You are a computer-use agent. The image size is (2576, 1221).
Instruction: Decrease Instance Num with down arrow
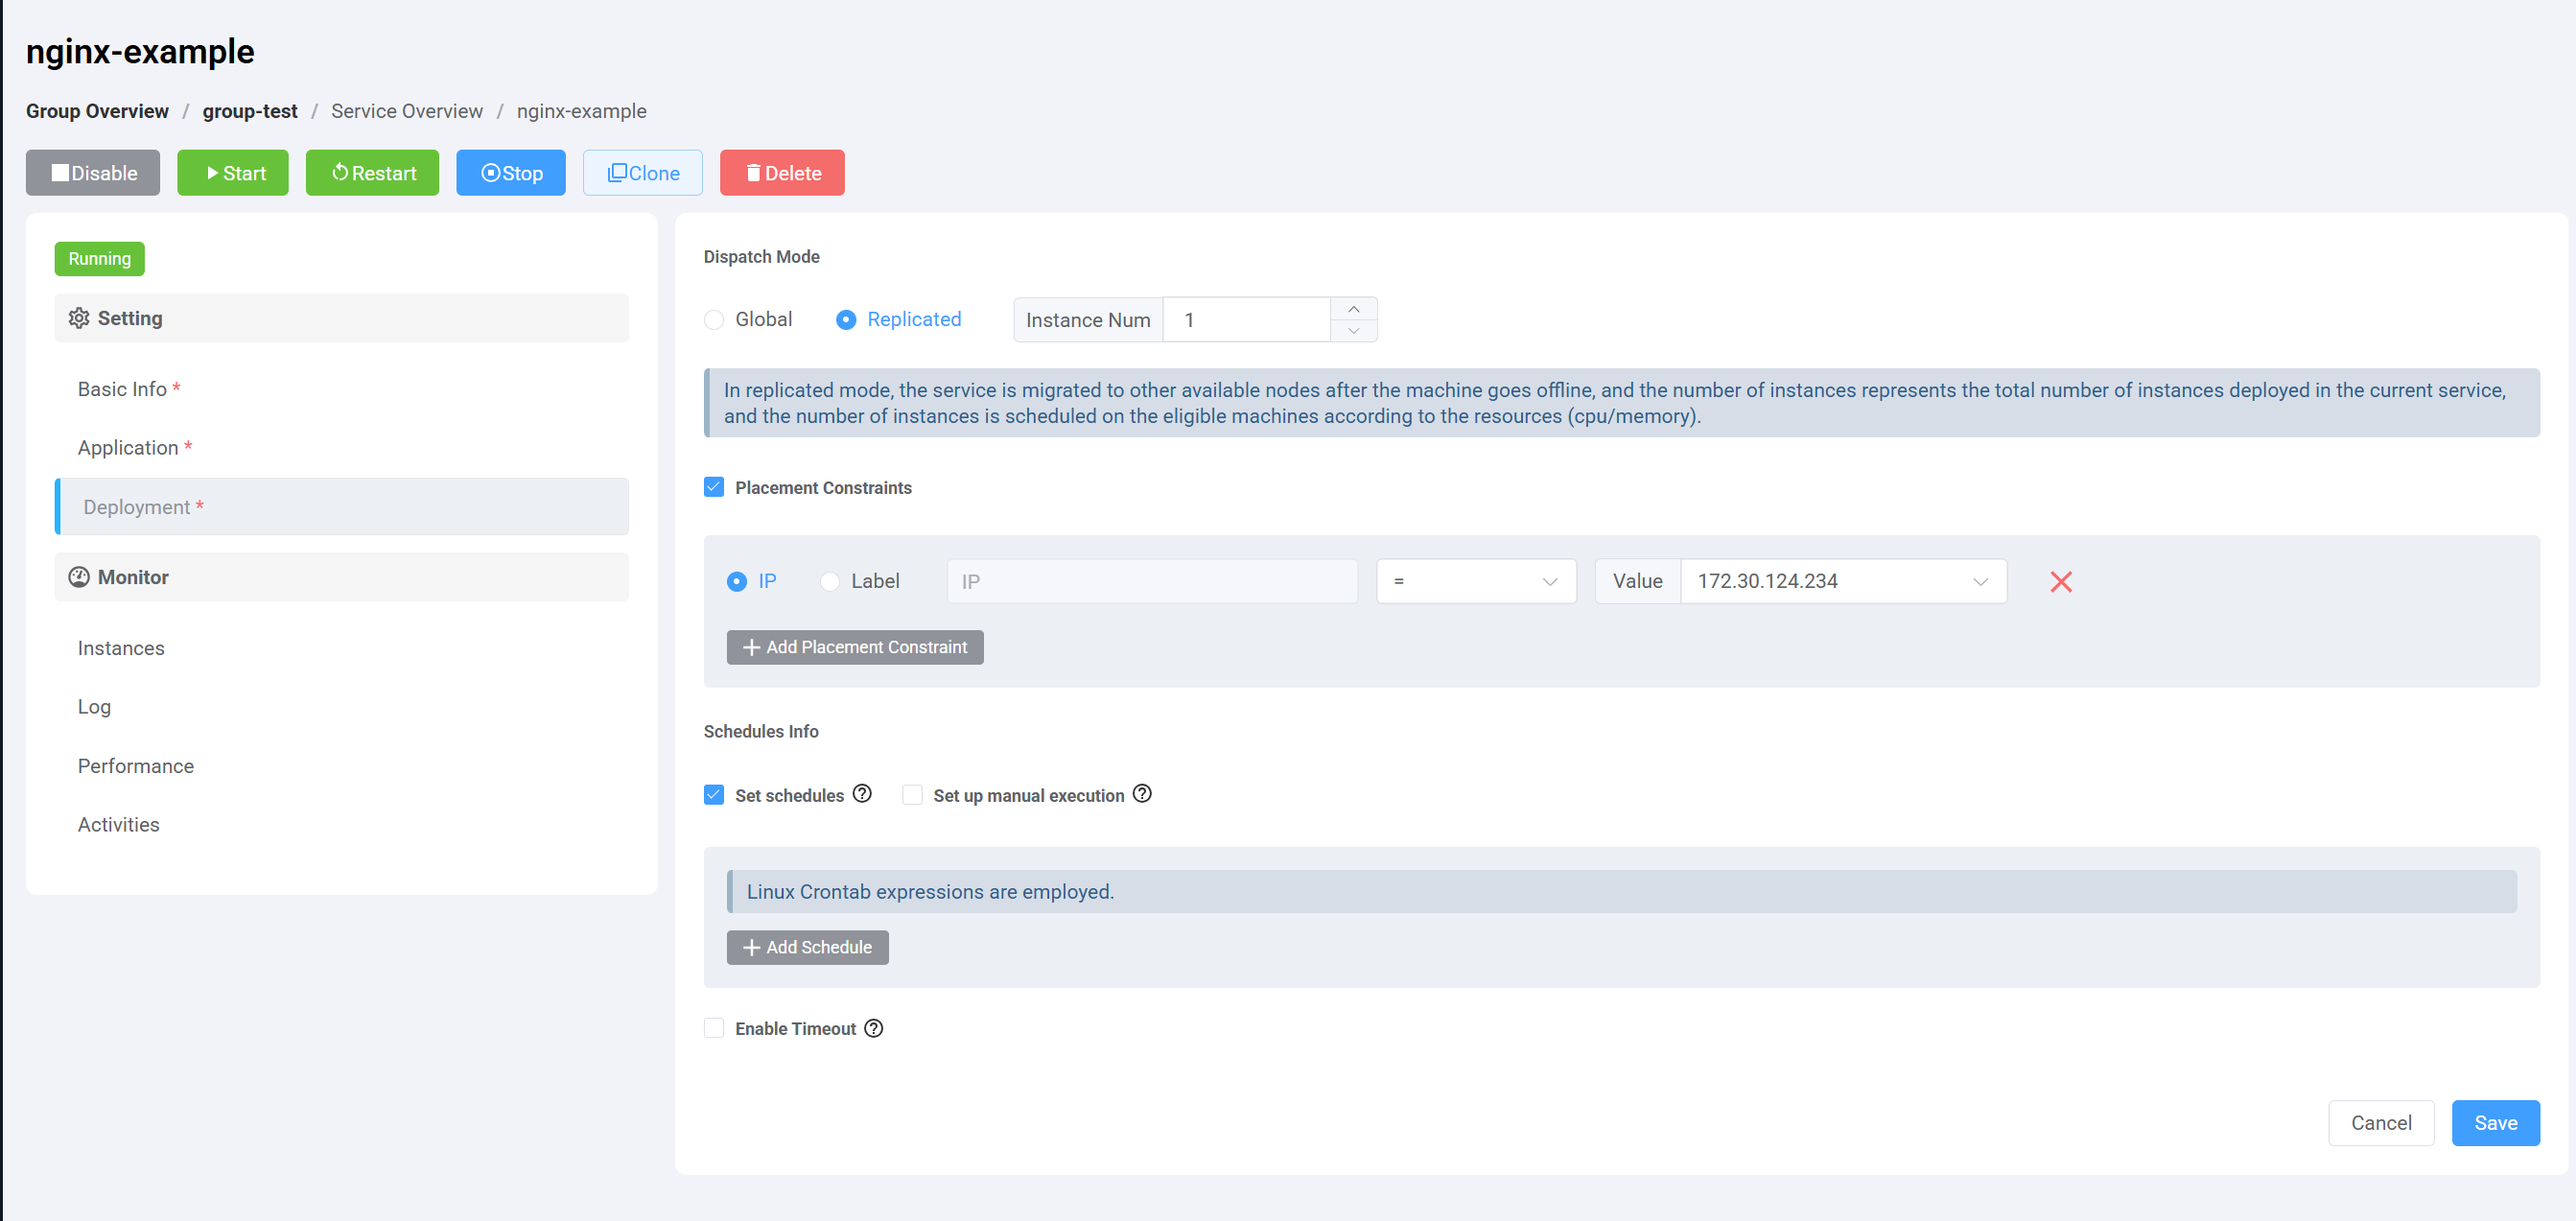point(1354,331)
